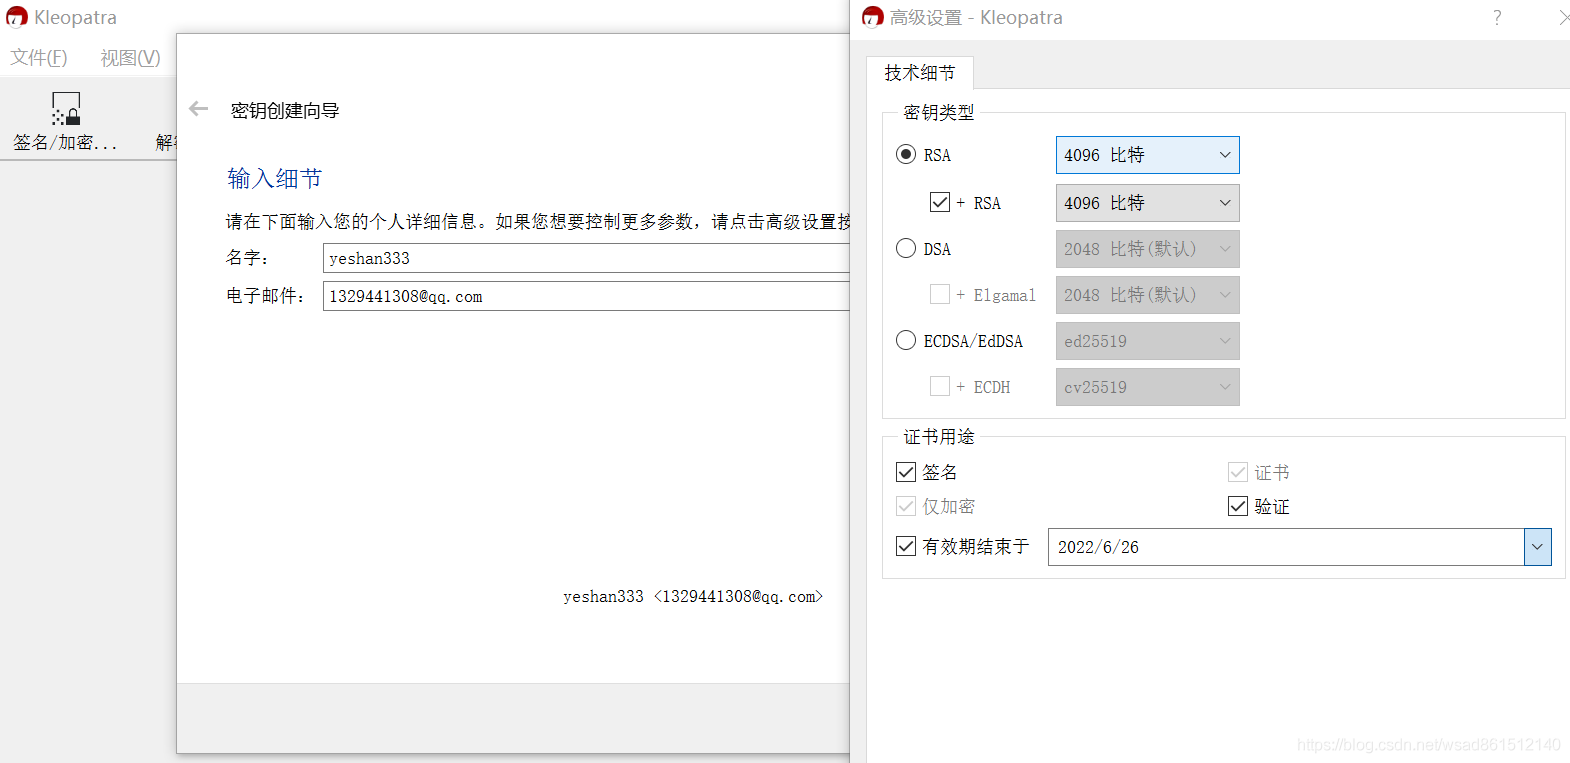
Task: Click the 电子邮件 email input field
Action: tap(586, 296)
